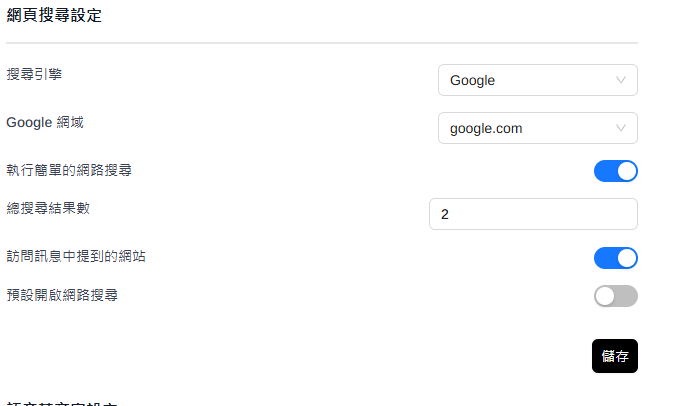Click the selected "Google" value text
The image size is (688, 406).
(x=472, y=80)
